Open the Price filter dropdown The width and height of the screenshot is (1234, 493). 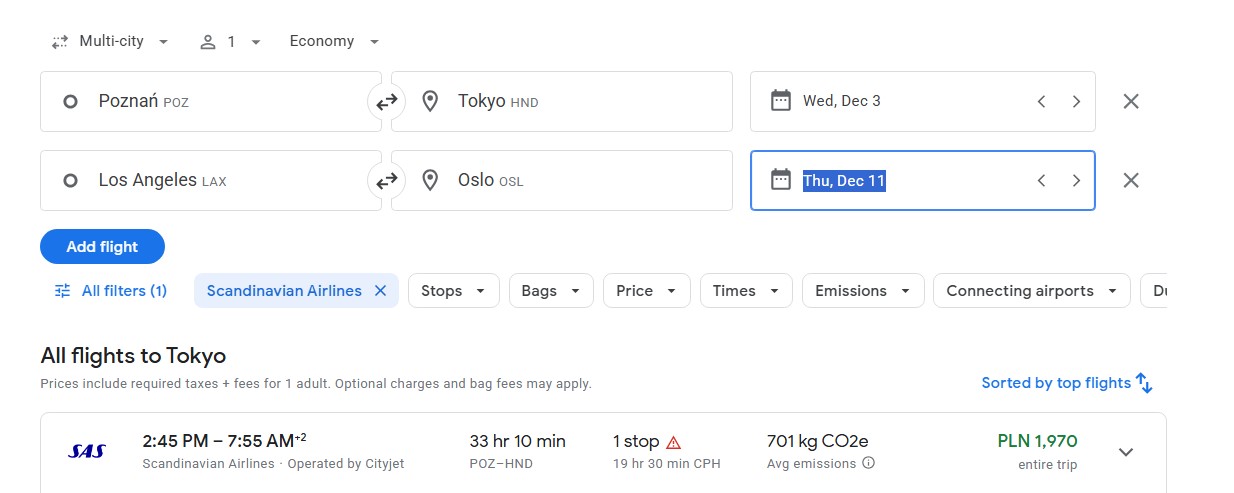[647, 291]
